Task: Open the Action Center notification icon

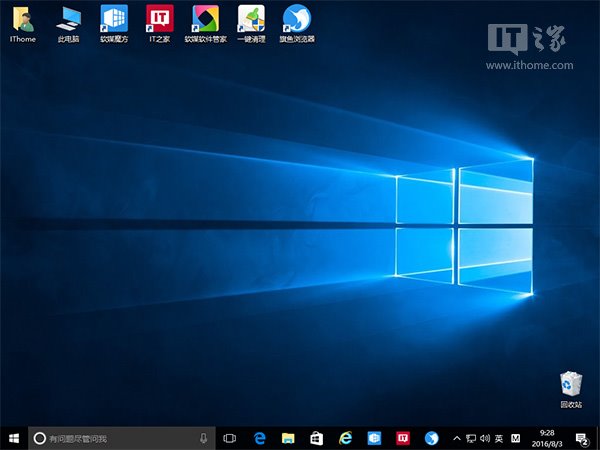Action: [582, 439]
